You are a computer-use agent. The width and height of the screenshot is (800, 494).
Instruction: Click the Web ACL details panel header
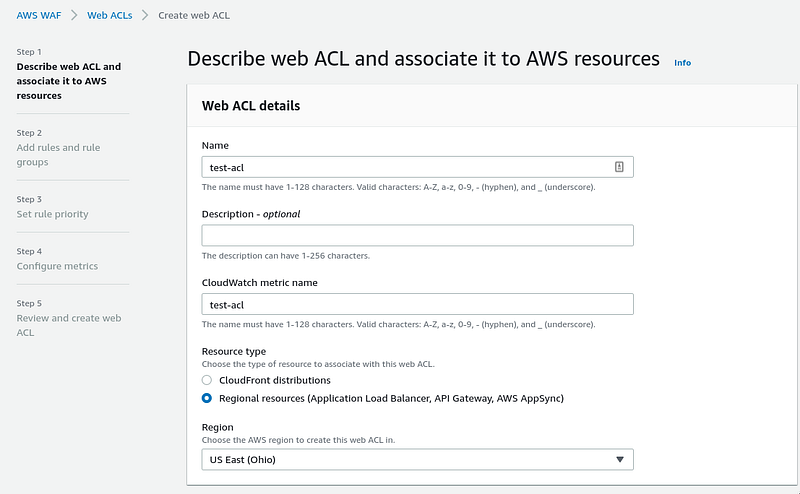pos(492,106)
